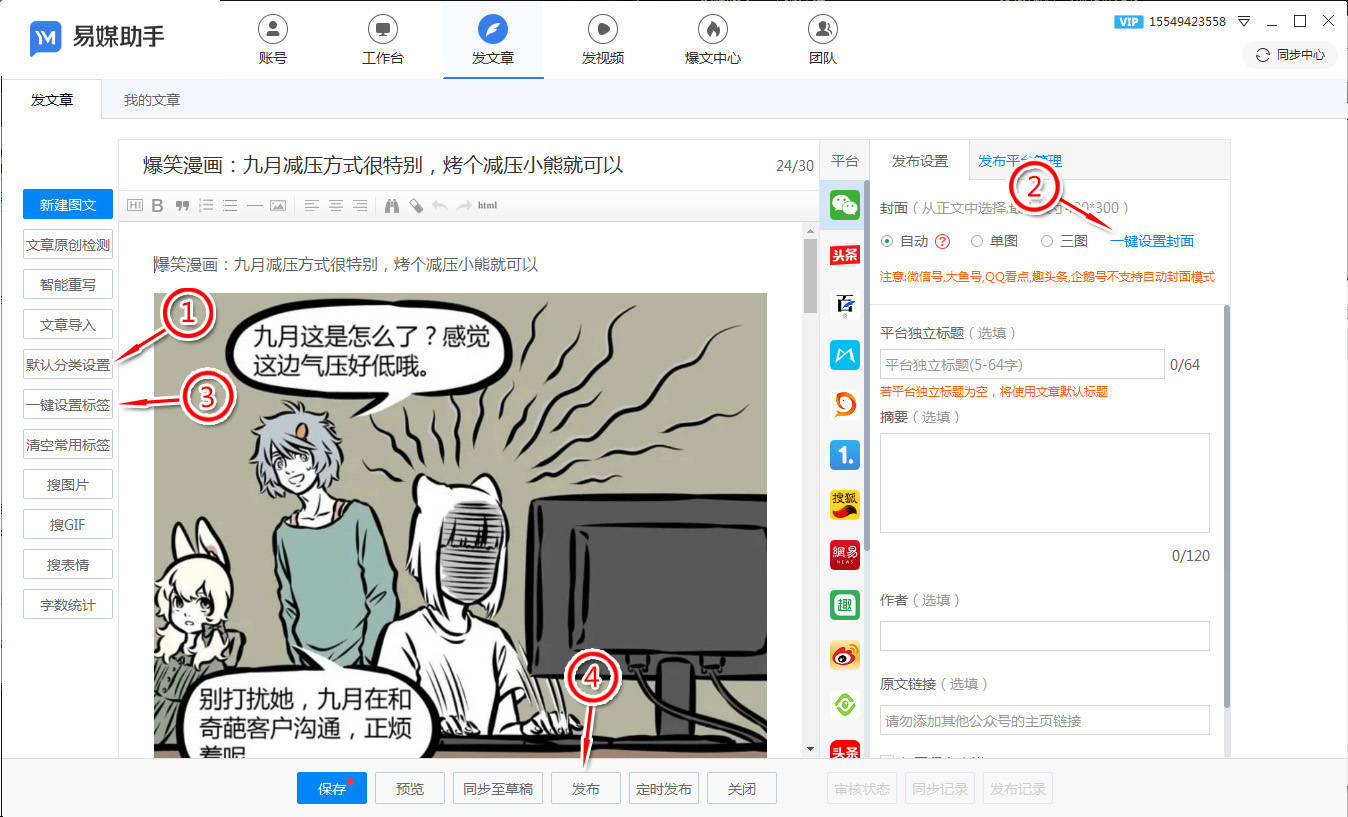Select the Sohu platform icon

pyautogui.click(x=845, y=504)
